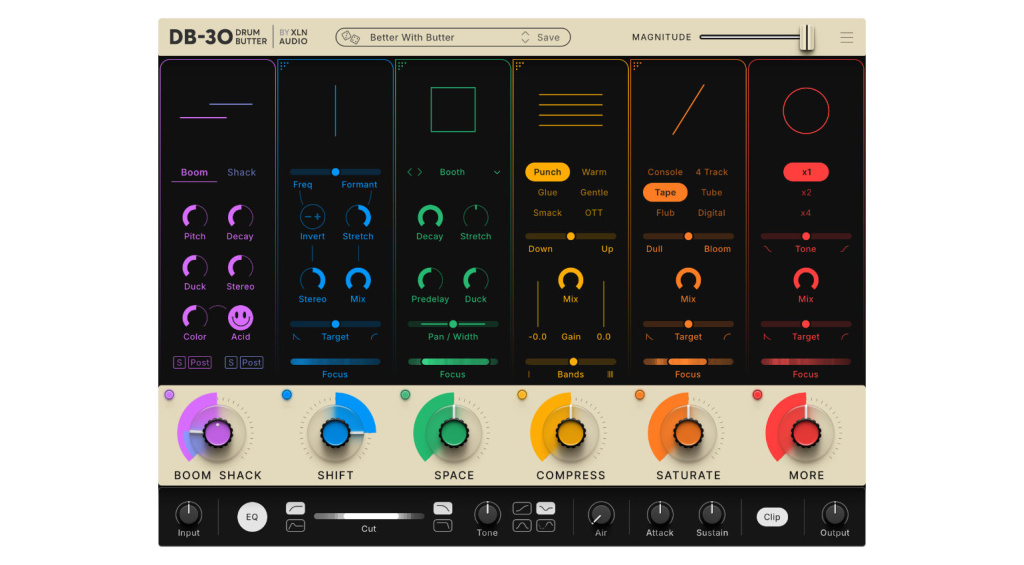
Task: Click the Compress module dotted grip handle
Action: [519, 65]
